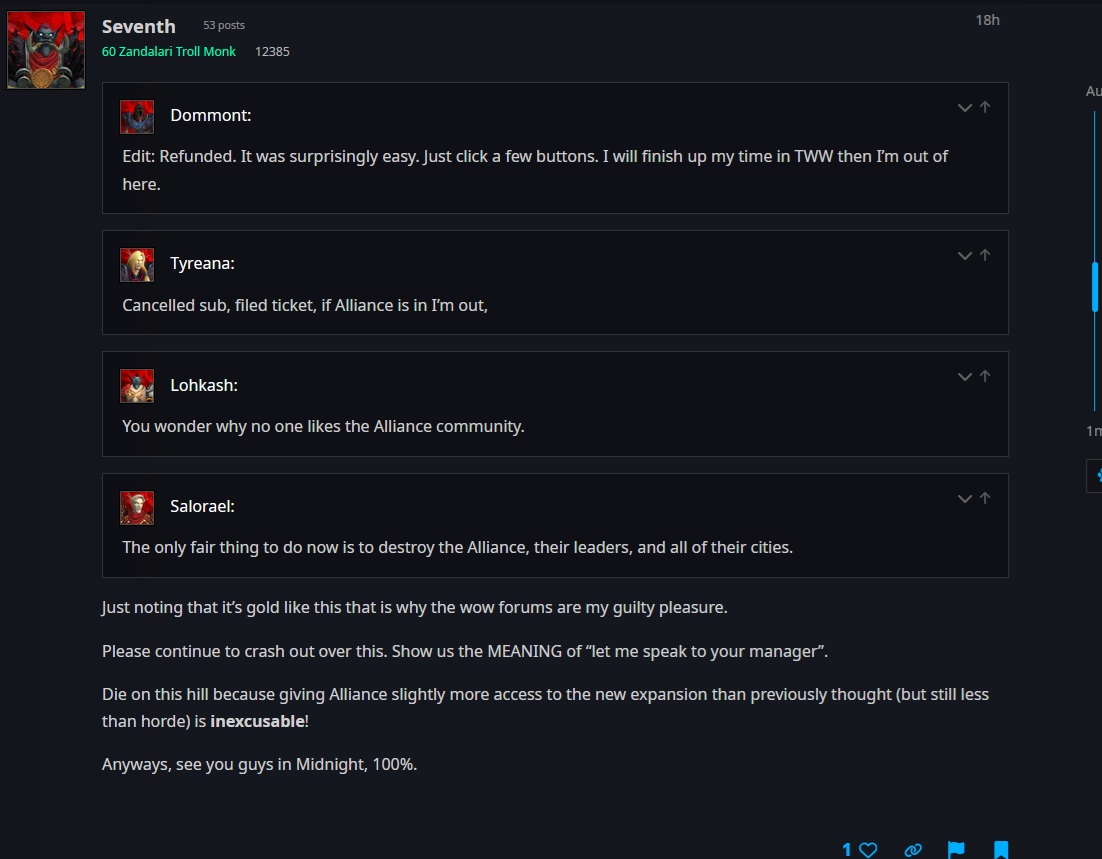Expand Tyreana's quoted text
The image size is (1102, 859).
965,255
